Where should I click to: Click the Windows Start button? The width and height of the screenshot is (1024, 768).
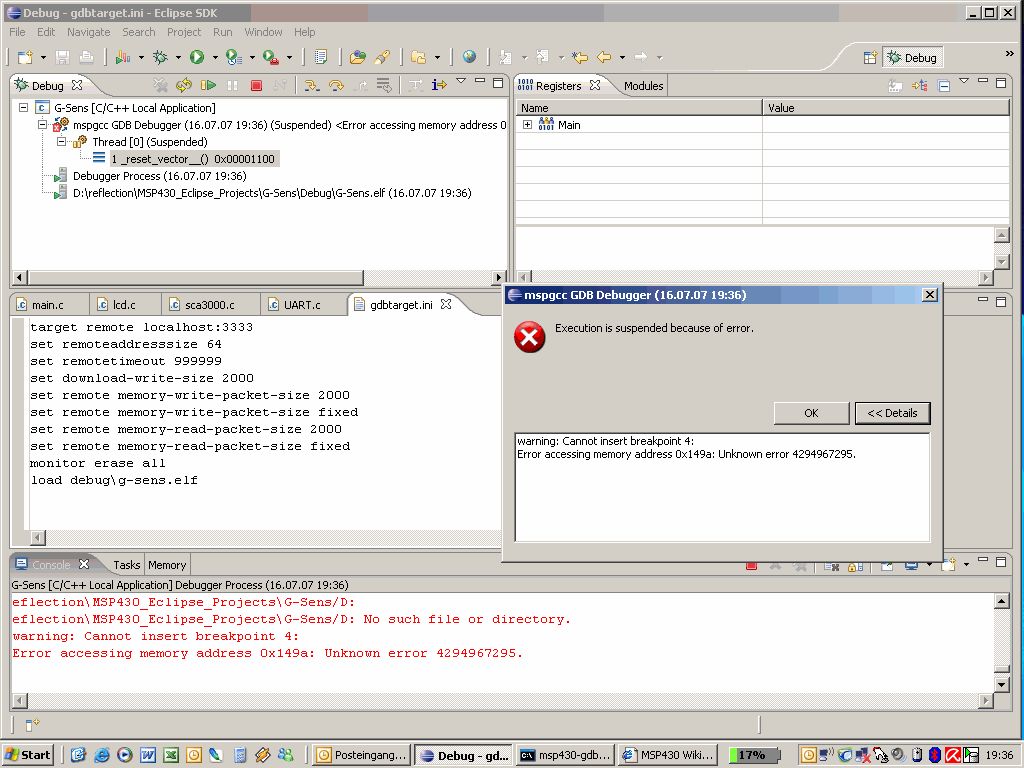pos(28,755)
